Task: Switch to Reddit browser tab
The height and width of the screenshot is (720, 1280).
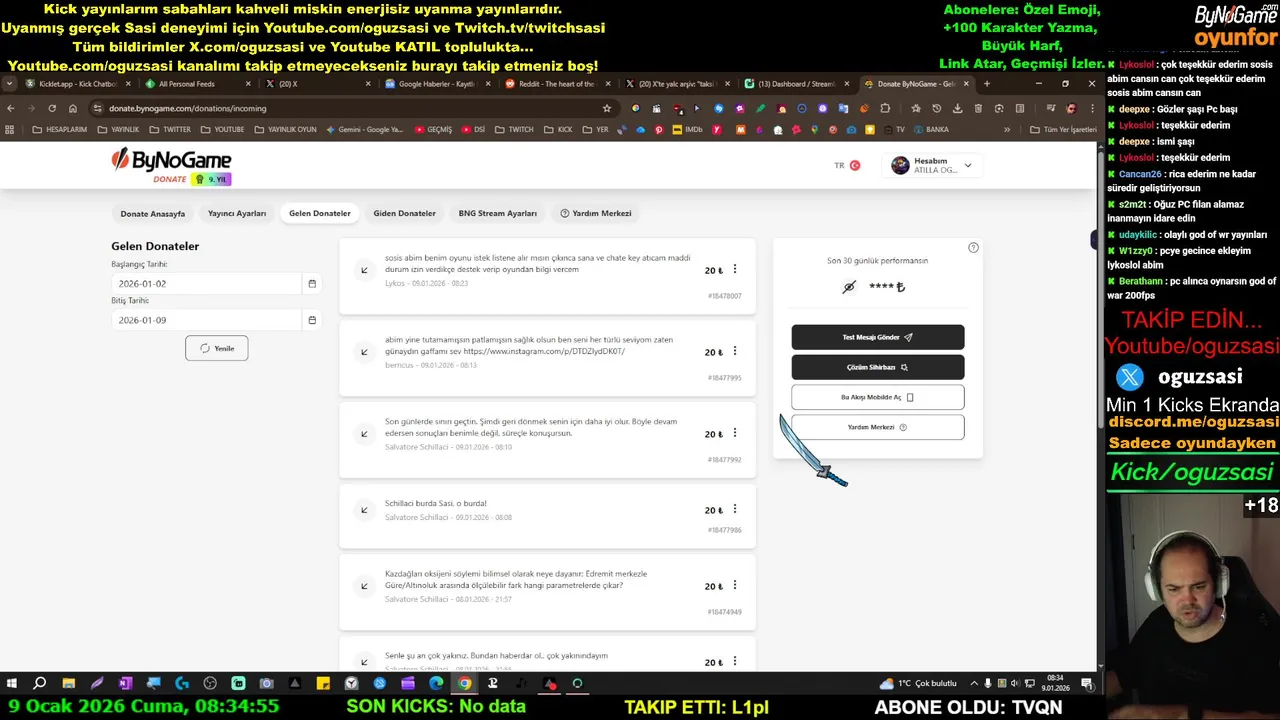Action: pyautogui.click(x=560, y=84)
